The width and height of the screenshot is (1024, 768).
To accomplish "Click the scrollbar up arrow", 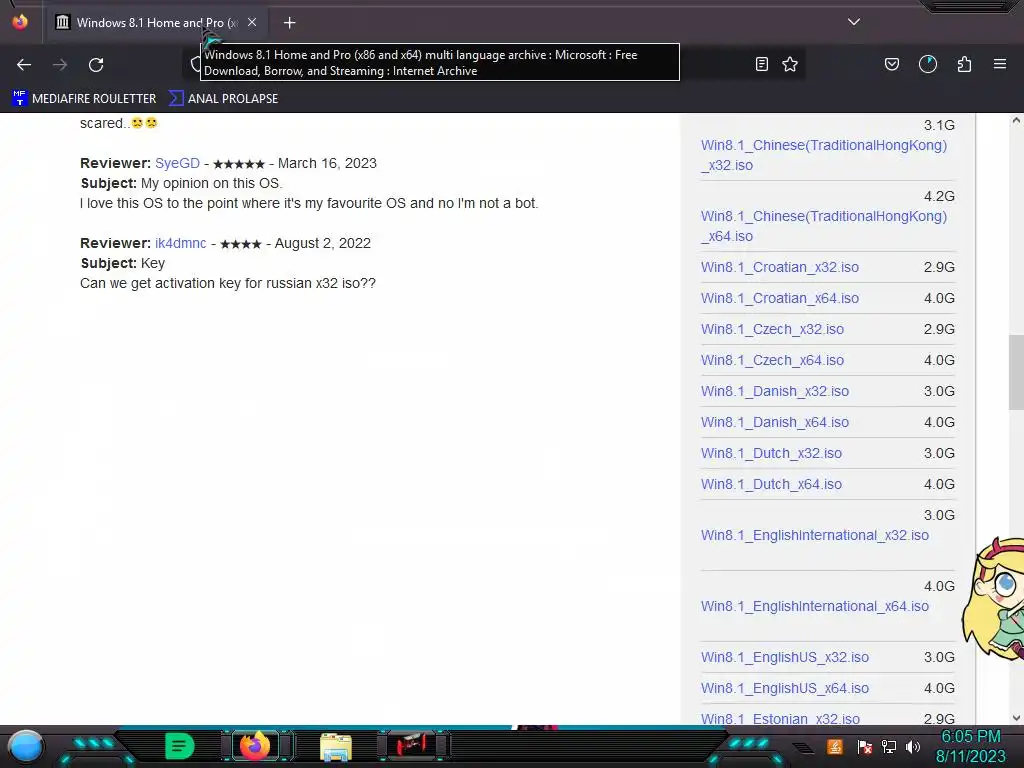I will [1016, 120].
